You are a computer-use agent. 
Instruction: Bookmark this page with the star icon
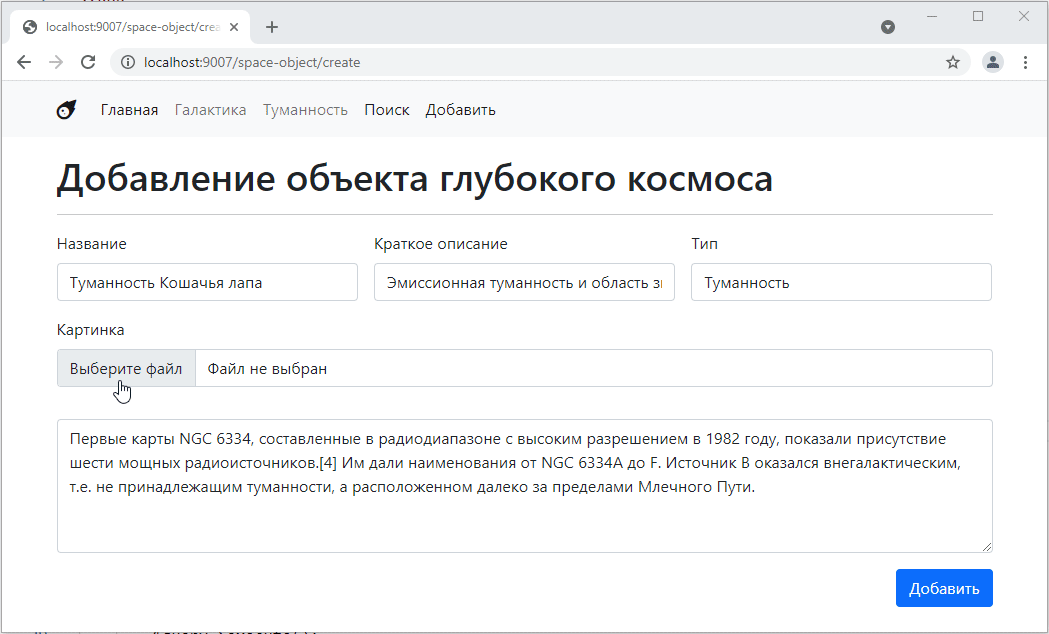tap(952, 62)
